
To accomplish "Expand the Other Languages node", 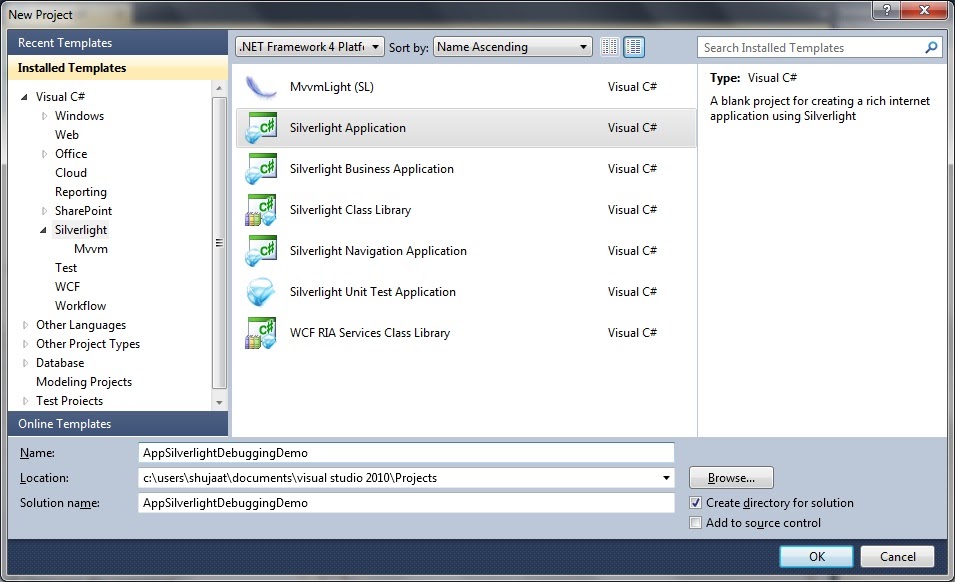I will point(25,325).
